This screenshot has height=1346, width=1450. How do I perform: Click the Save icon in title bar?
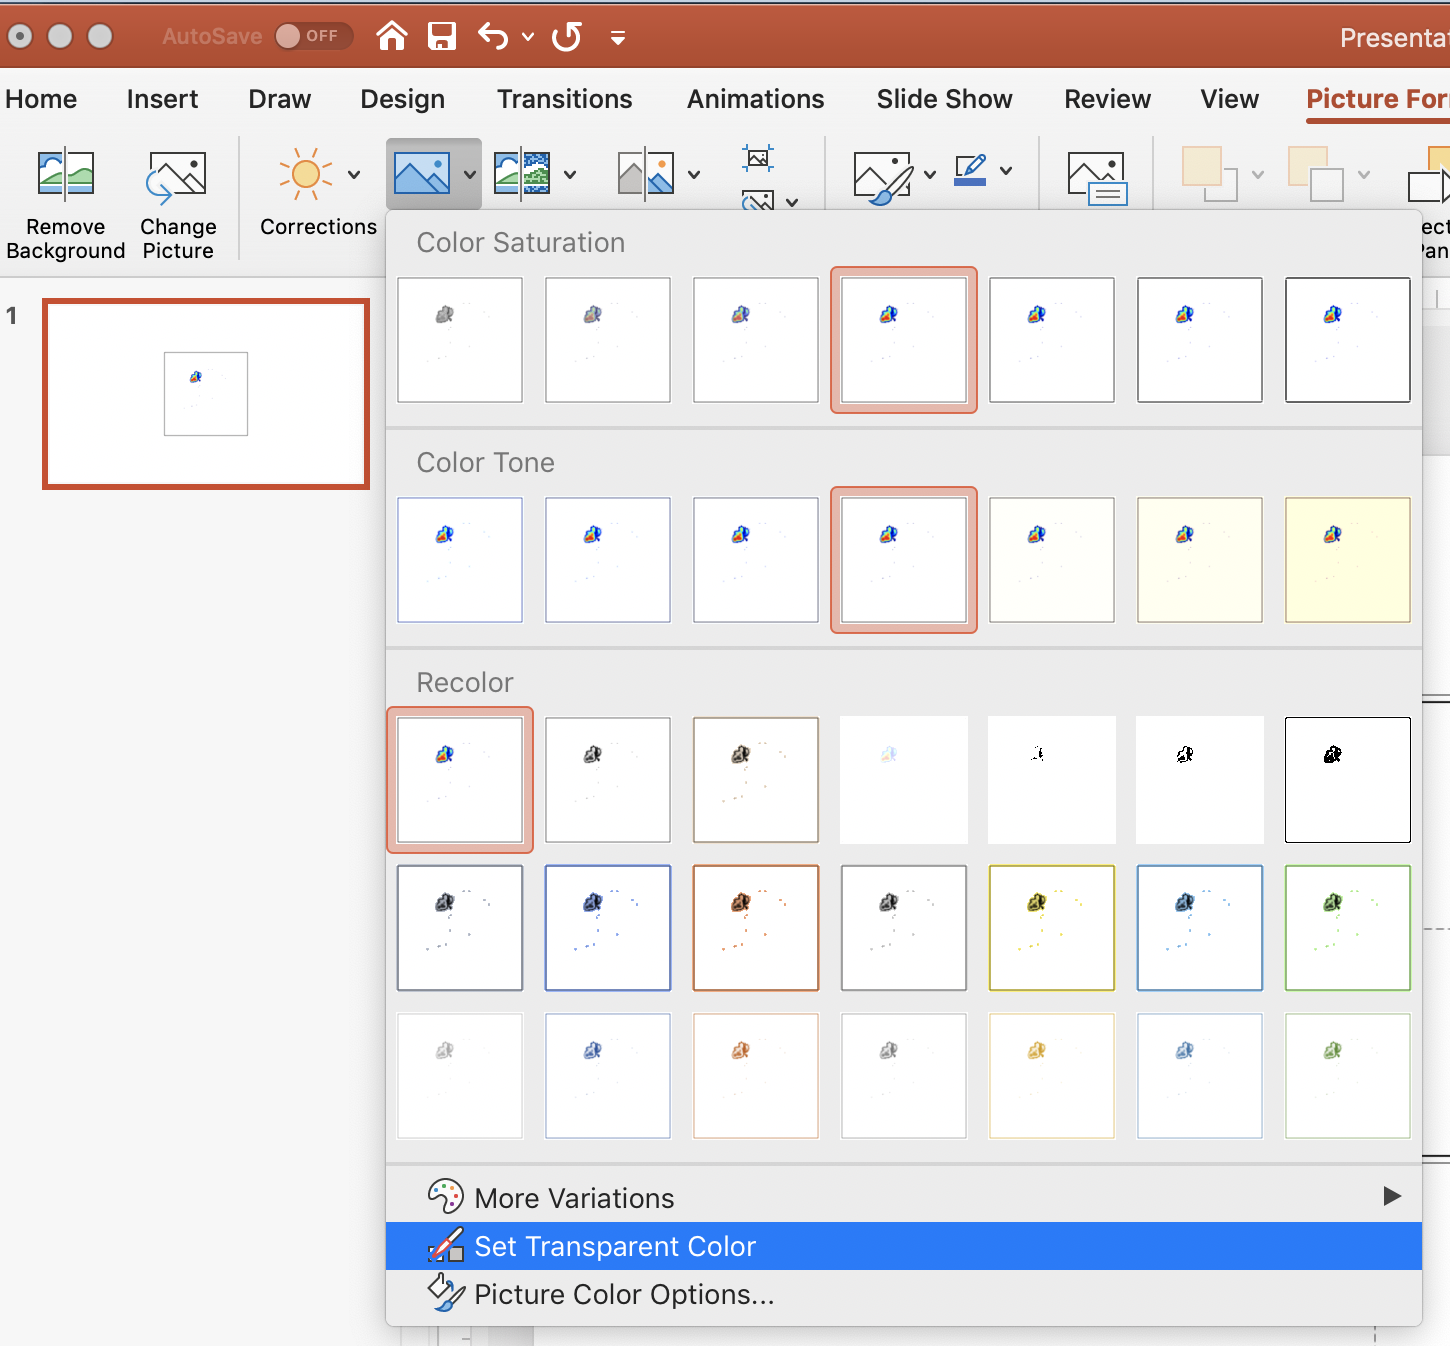coord(441,37)
